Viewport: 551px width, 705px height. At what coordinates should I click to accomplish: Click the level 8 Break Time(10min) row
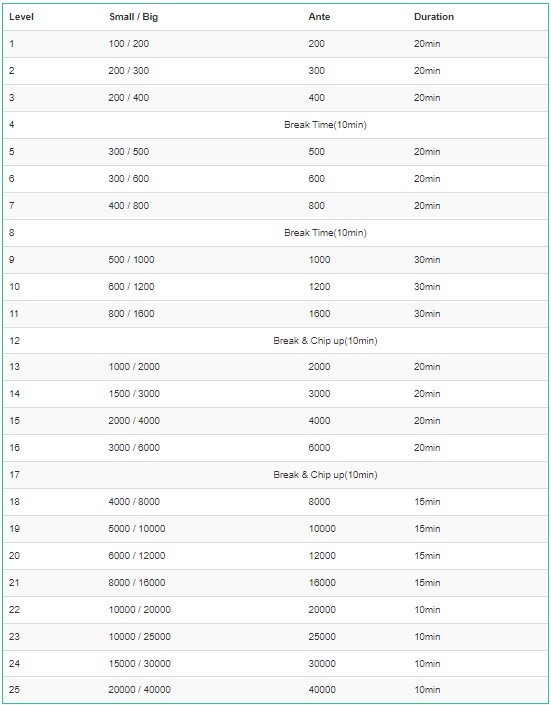pos(276,233)
